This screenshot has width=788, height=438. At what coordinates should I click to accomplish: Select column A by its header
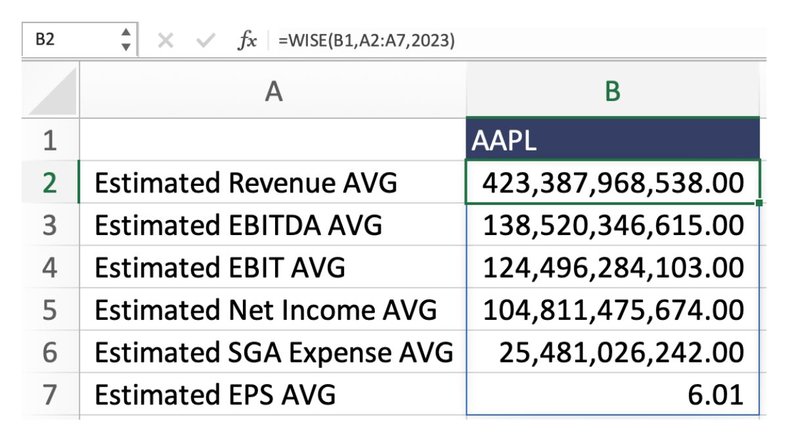coord(273,91)
